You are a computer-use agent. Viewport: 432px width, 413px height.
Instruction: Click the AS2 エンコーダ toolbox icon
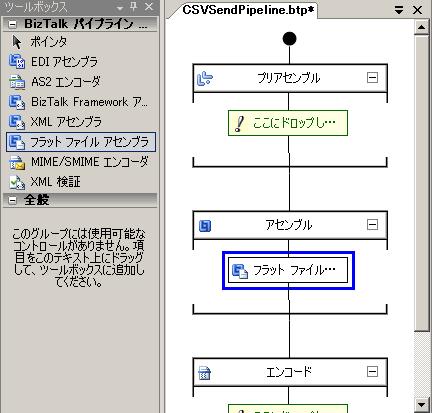17,82
